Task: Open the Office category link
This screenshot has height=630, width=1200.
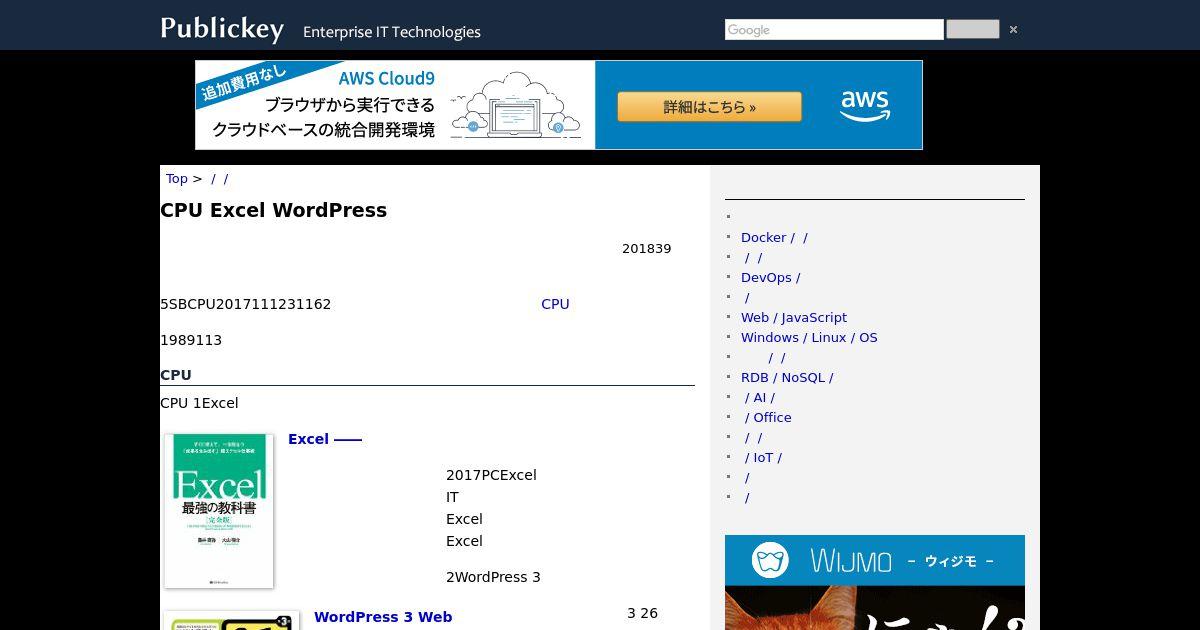Action: click(768, 418)
